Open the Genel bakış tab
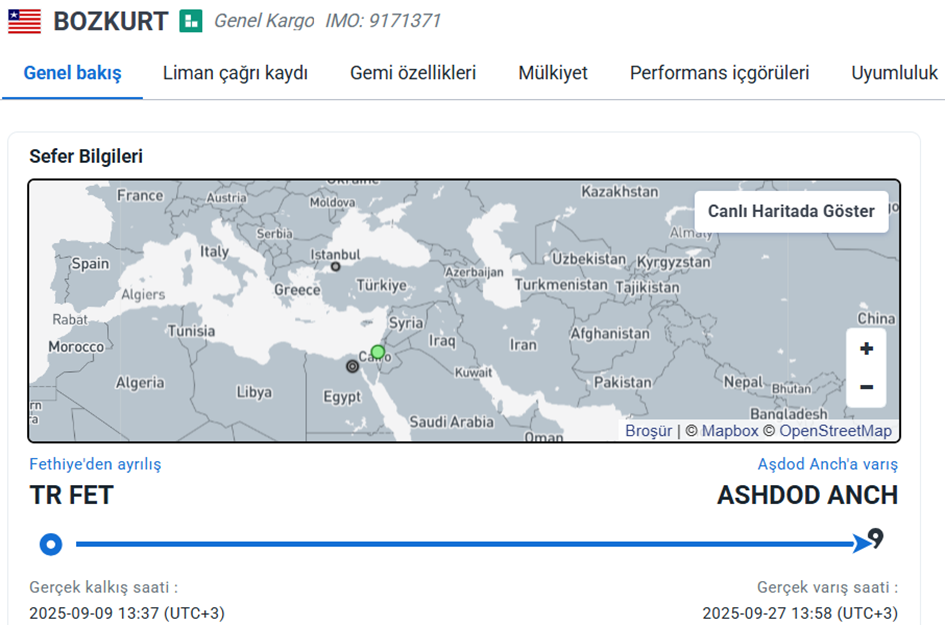This screenshot has width=945, height=625. [x=73, y=73]
